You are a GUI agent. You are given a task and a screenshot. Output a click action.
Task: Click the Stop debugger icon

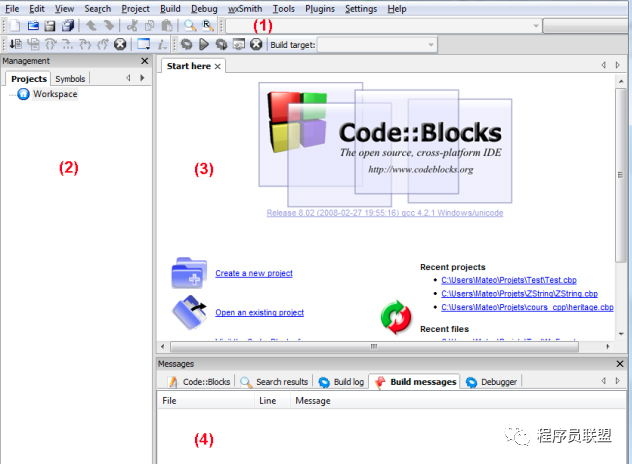pyautogui.click(x=120, y=44)
